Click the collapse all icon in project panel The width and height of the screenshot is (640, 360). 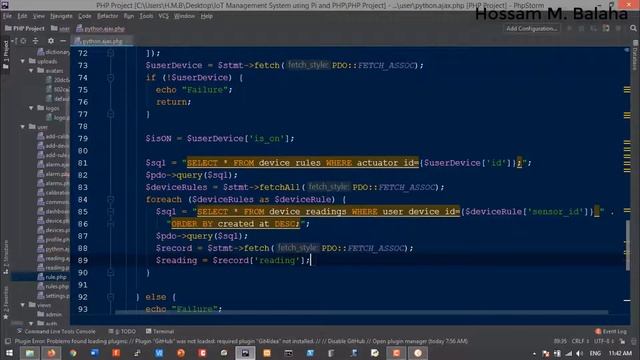click(36, 41)
